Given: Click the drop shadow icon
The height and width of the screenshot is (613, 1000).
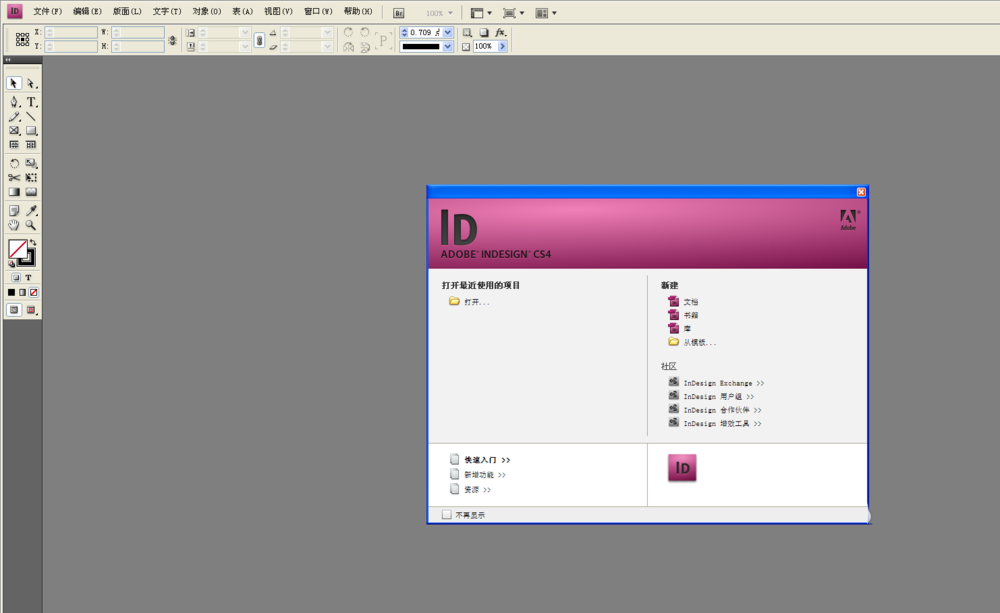Looking at the screenshot, I should point(484,32).
